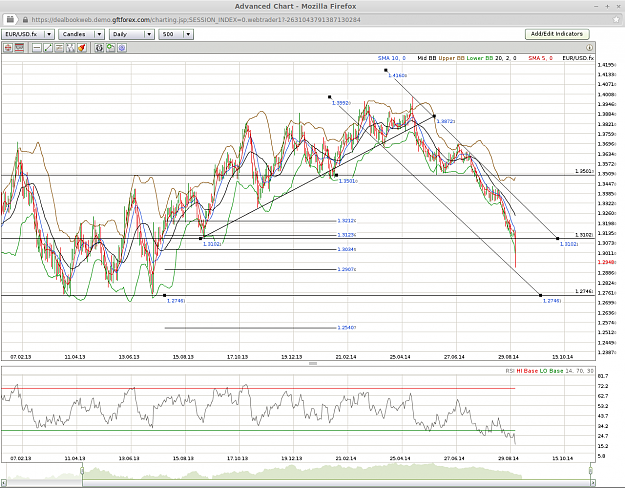Select the horizontal line drawing tool
This screenshot has height=488, width=625.
[x=37, y=48]
